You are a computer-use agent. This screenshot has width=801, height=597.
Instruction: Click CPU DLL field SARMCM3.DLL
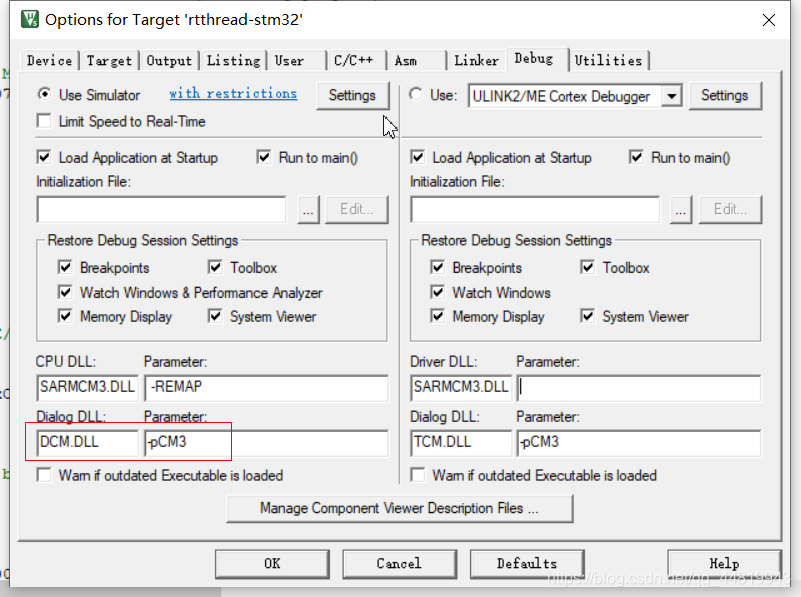87,388
